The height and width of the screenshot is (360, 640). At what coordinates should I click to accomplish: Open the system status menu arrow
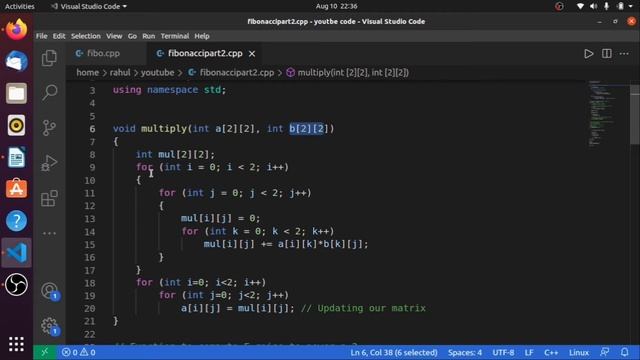631,6
